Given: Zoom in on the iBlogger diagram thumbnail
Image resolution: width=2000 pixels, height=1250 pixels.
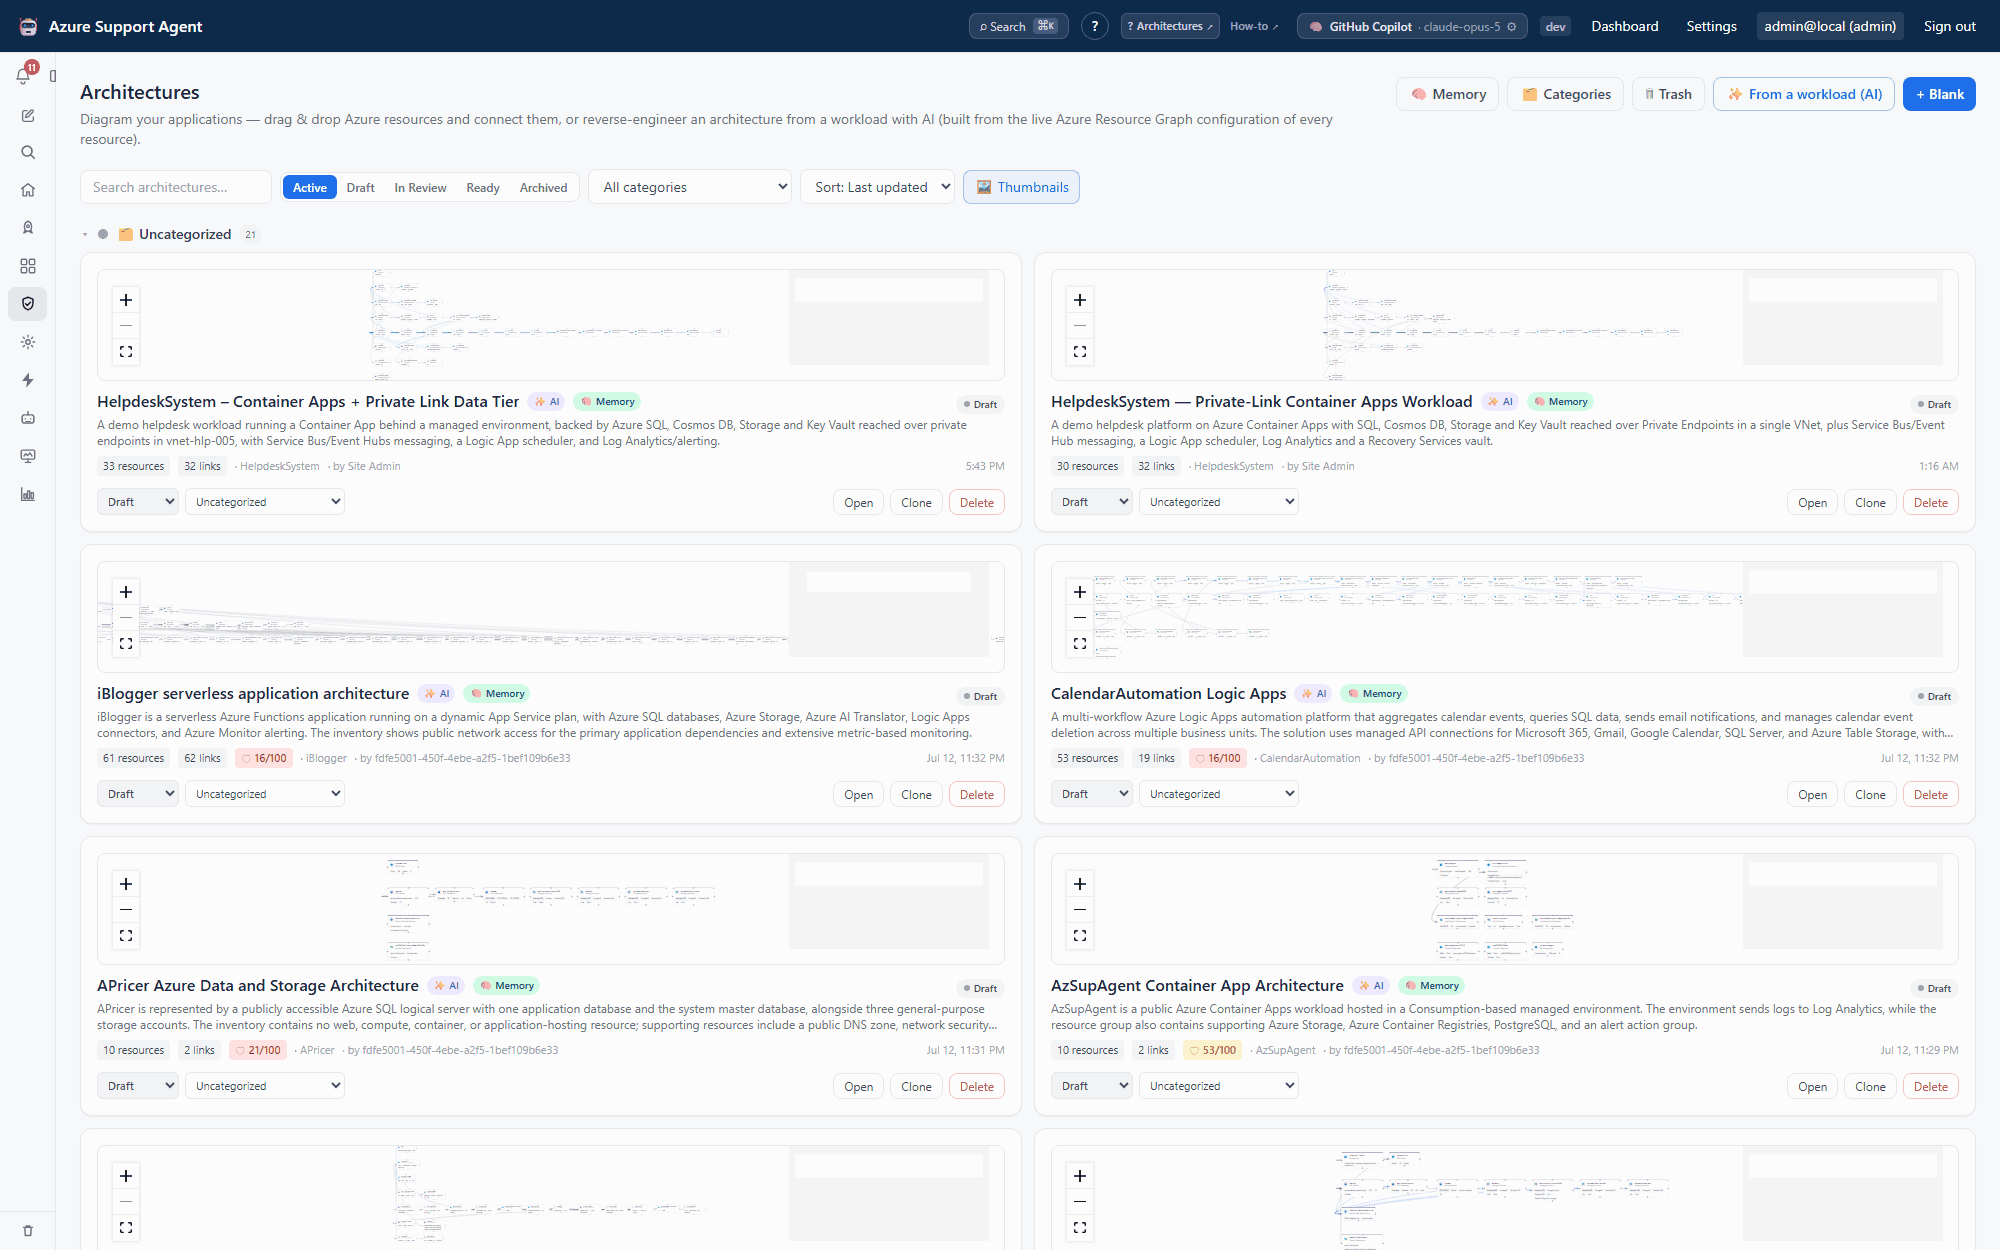Looking at the screenshot, I should tap(126, 592).
